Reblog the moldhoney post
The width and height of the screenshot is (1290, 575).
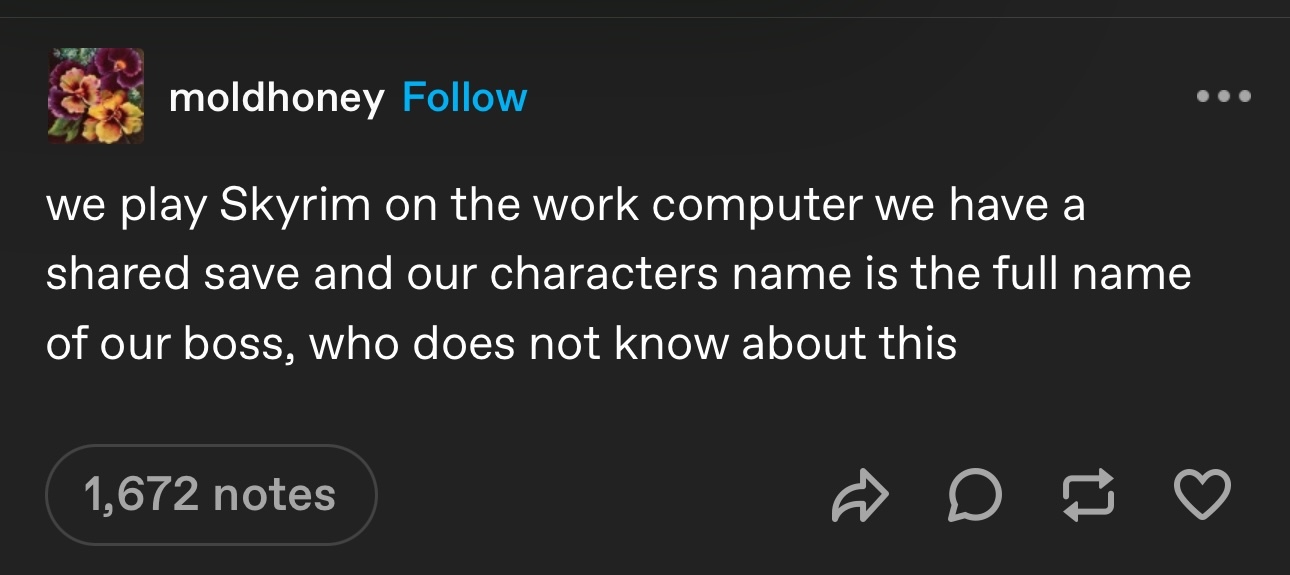(x=1086, y=496)
